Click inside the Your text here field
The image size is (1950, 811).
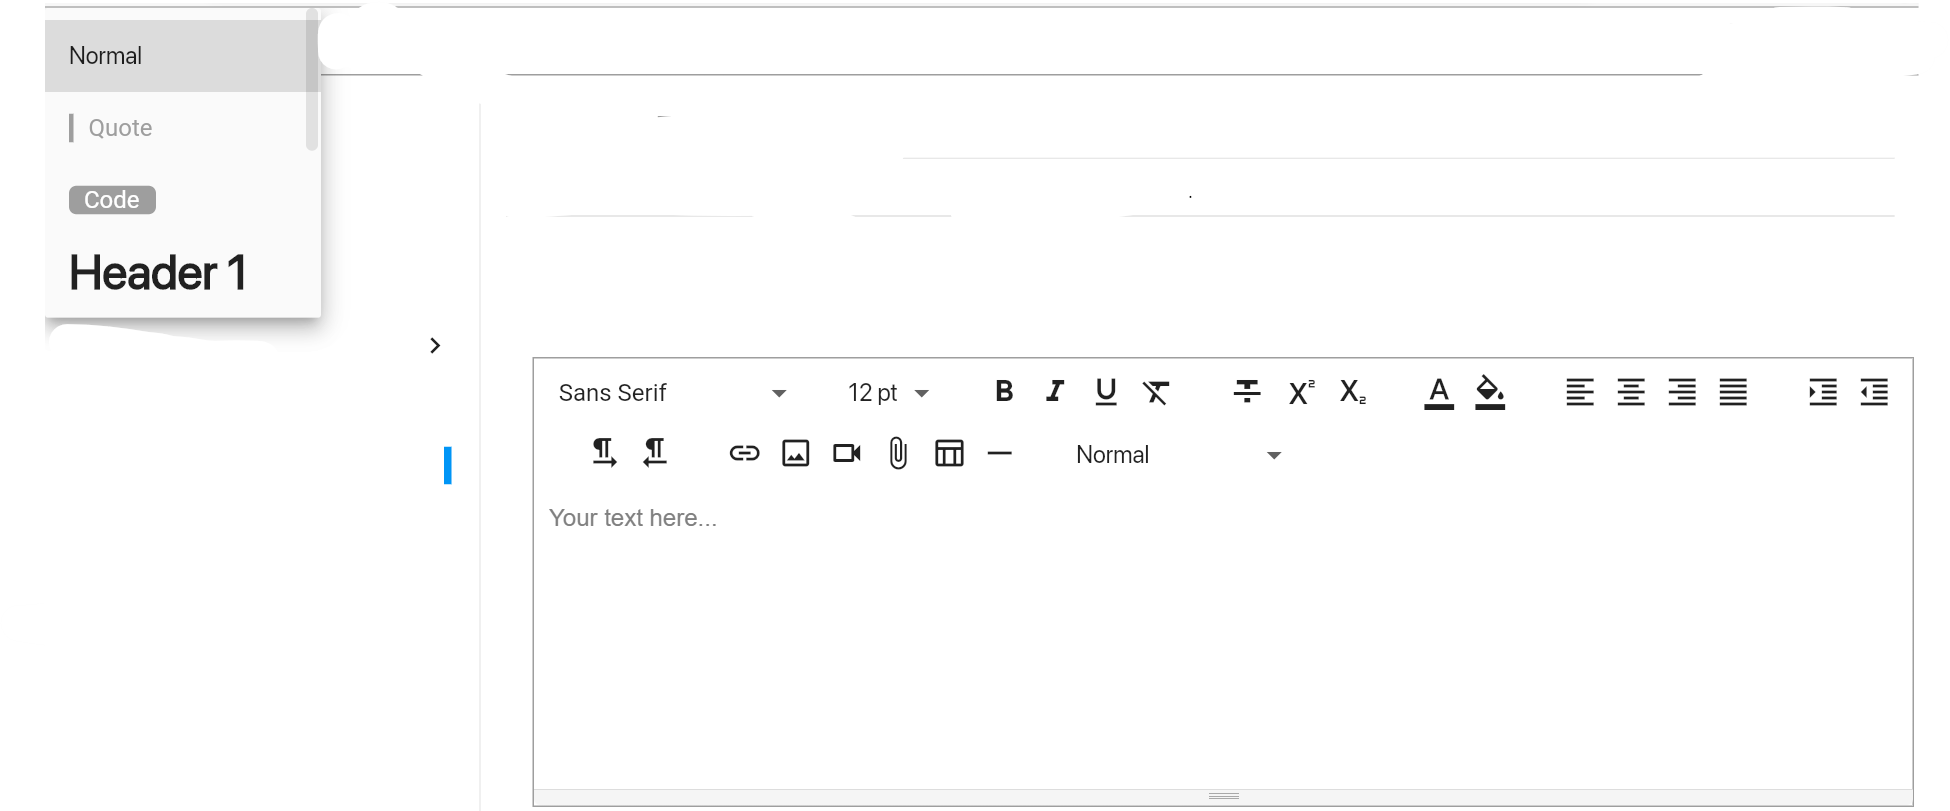click(x=900, y=518)
